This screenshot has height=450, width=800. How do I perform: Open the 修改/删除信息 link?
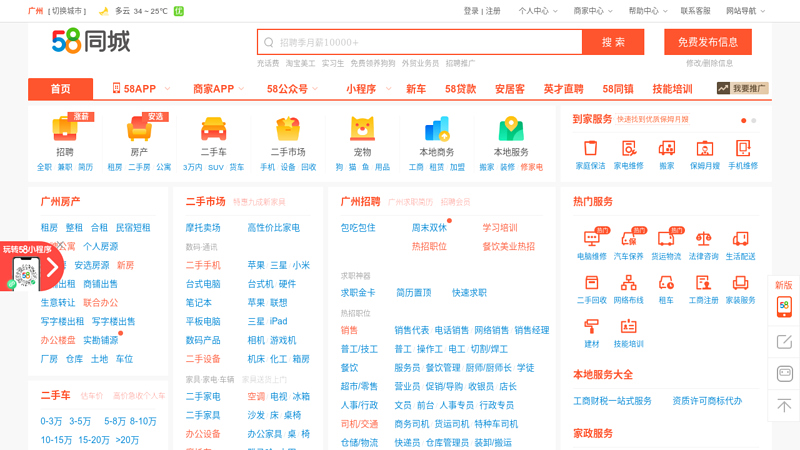click(x=709, y=63)
